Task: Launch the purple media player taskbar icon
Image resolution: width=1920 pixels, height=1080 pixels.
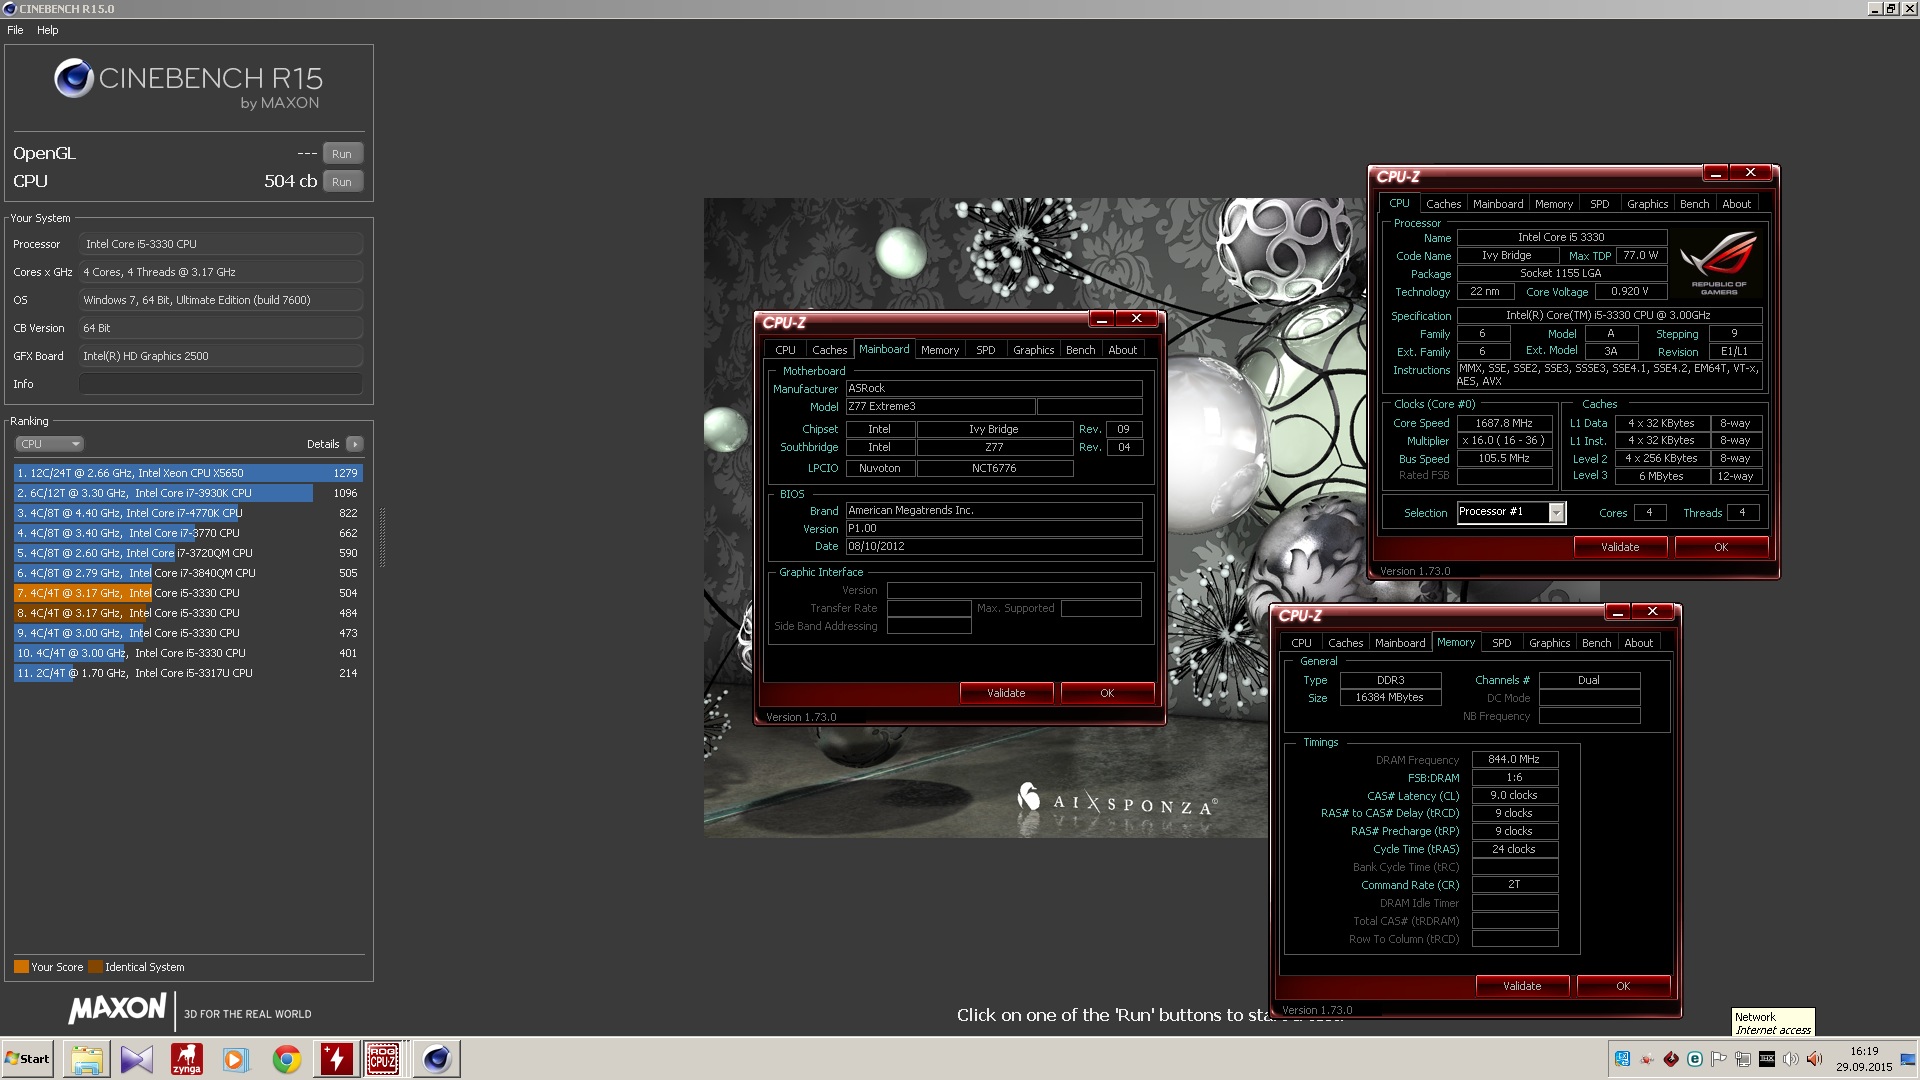Action: click(x=136, y=1059)
